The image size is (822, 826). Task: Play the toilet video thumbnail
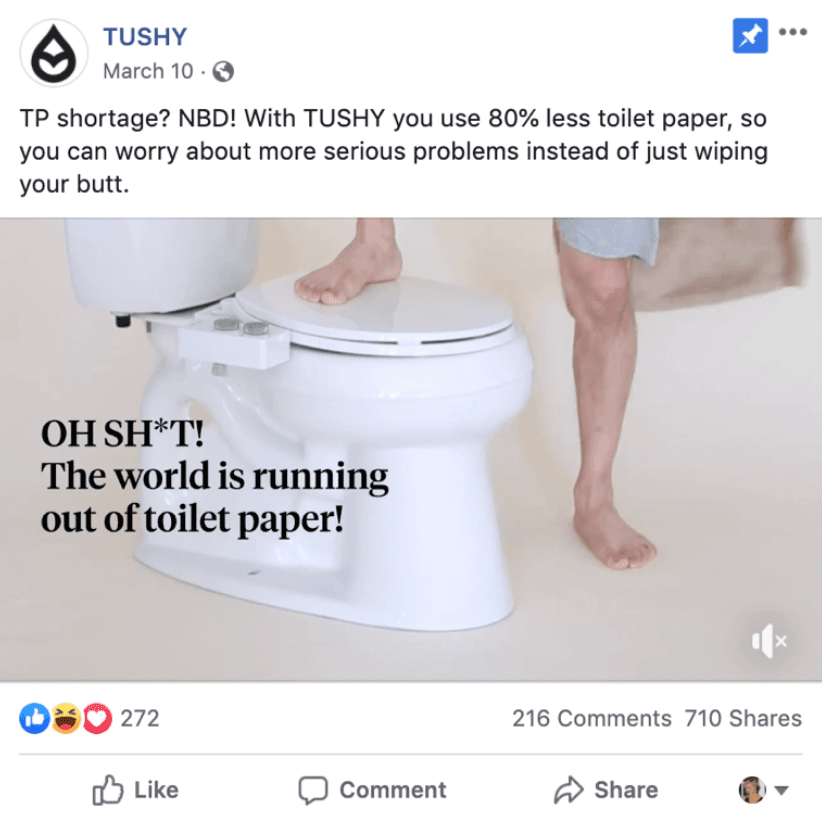coord(411,449)
